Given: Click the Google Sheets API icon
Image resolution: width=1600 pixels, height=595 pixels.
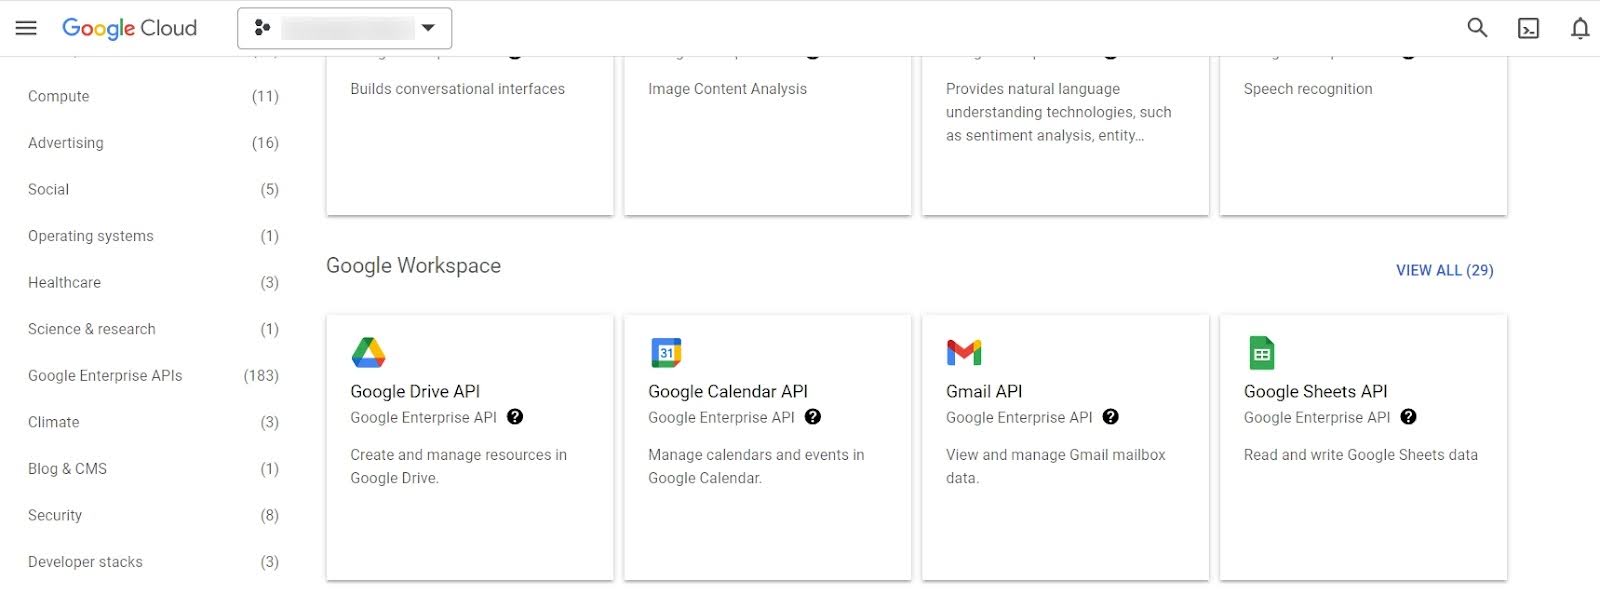Looking at the screenshot, I should [x=1262, y=353].
